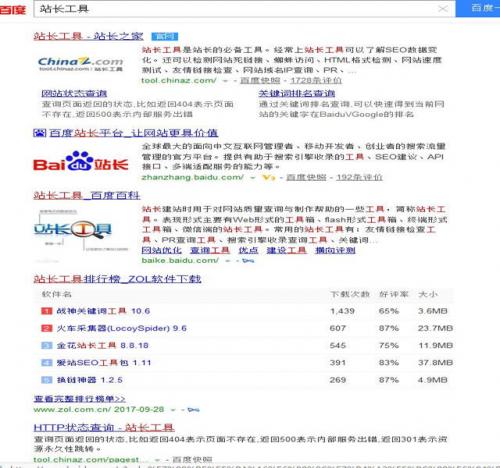The image size is (500, 468).
Task: Expand the dropdown arrow after tool.chinaz.com/
Action: 225,81
